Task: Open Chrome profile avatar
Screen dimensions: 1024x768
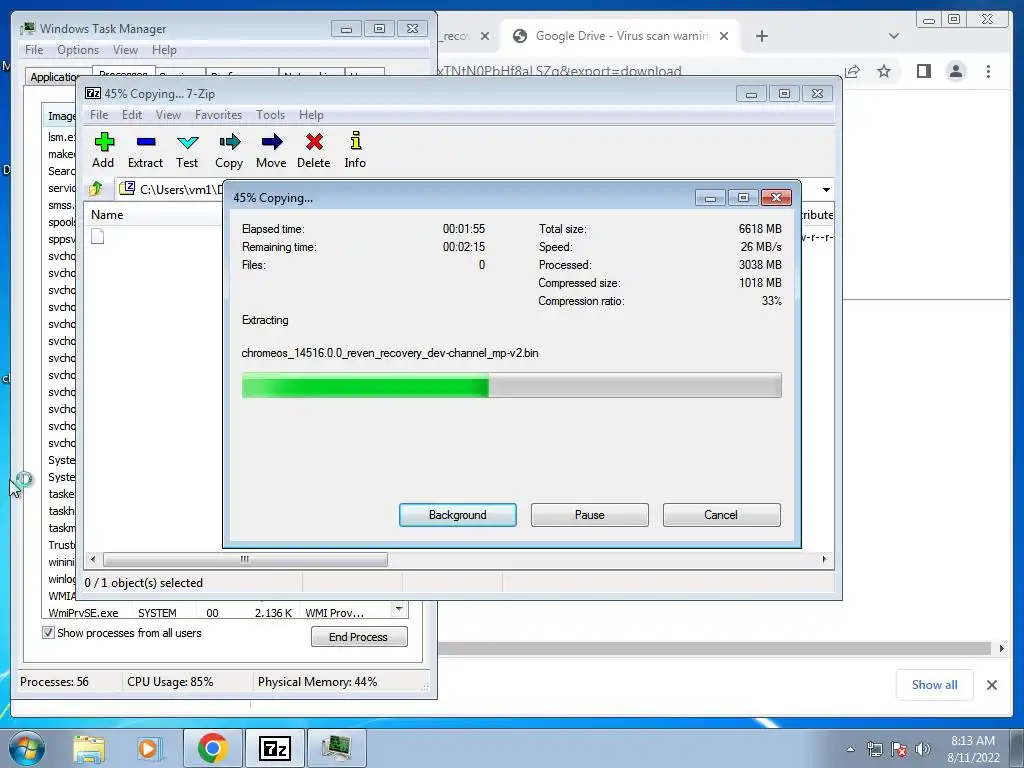Action: pyautogui.click(x=956, y=71)
